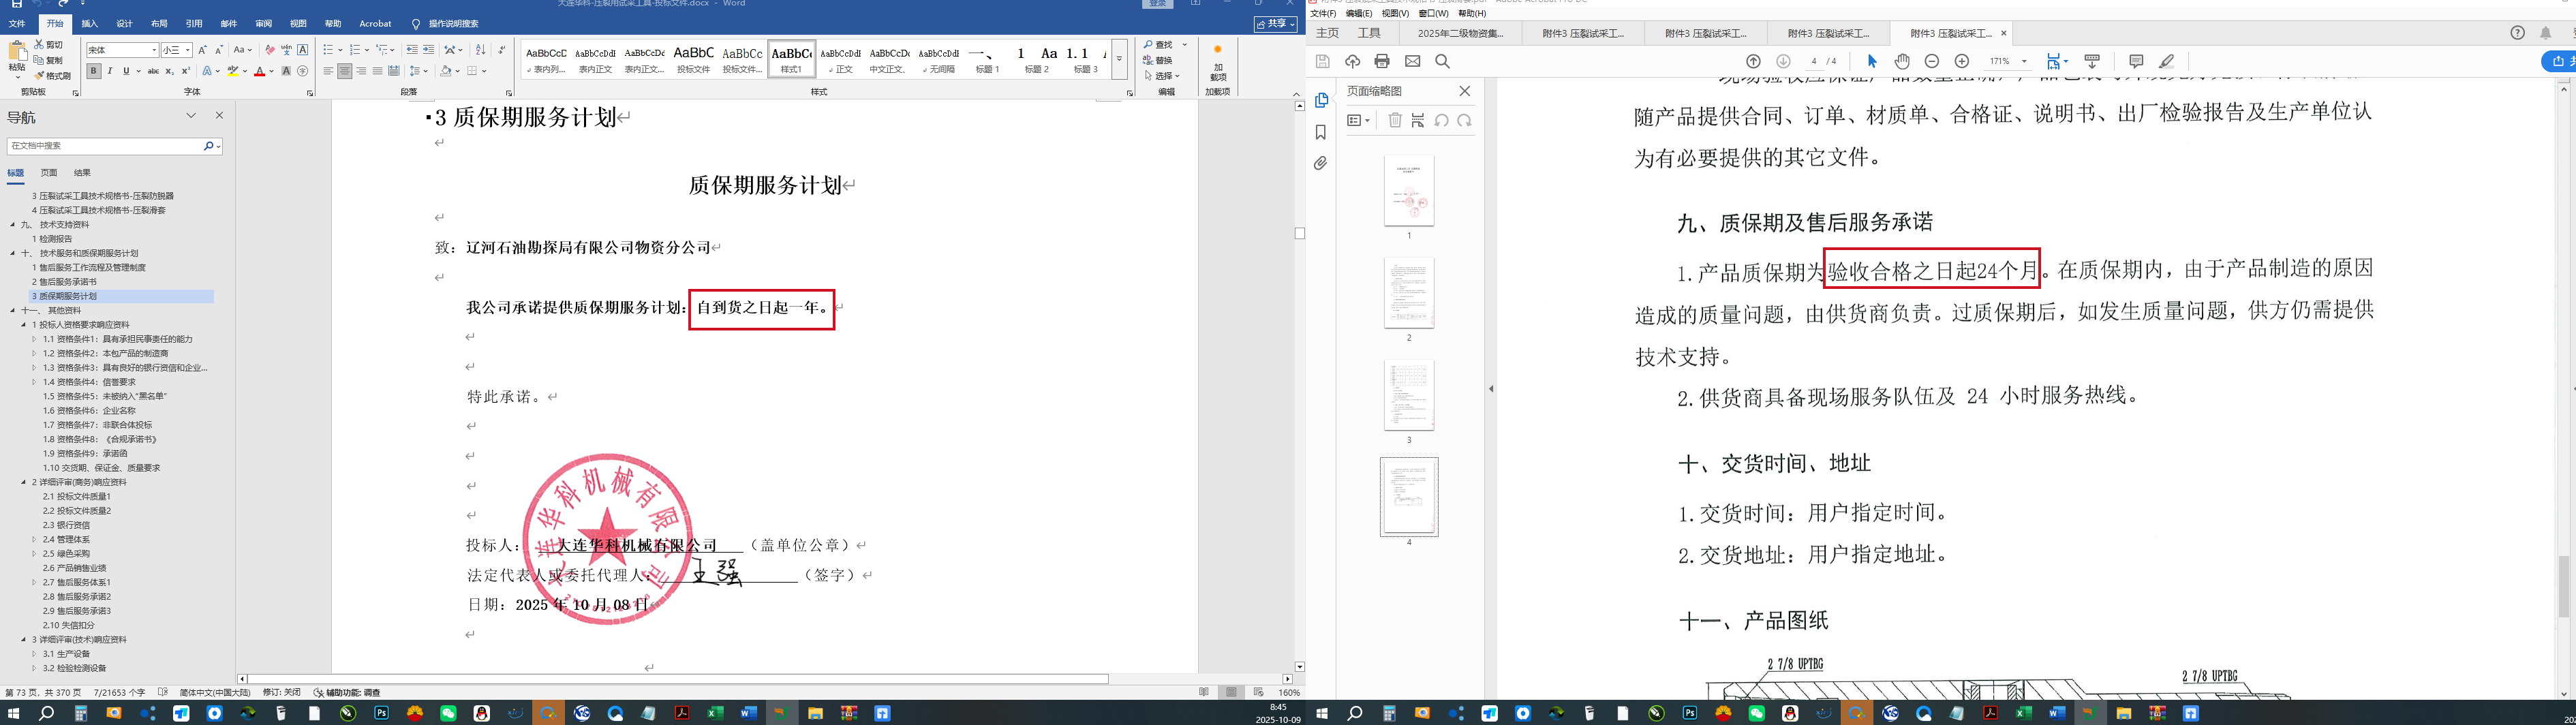Screen dimensions: 2576x725
Task: Zoom out the PDF with minus icon
Action: point(1932,61)
